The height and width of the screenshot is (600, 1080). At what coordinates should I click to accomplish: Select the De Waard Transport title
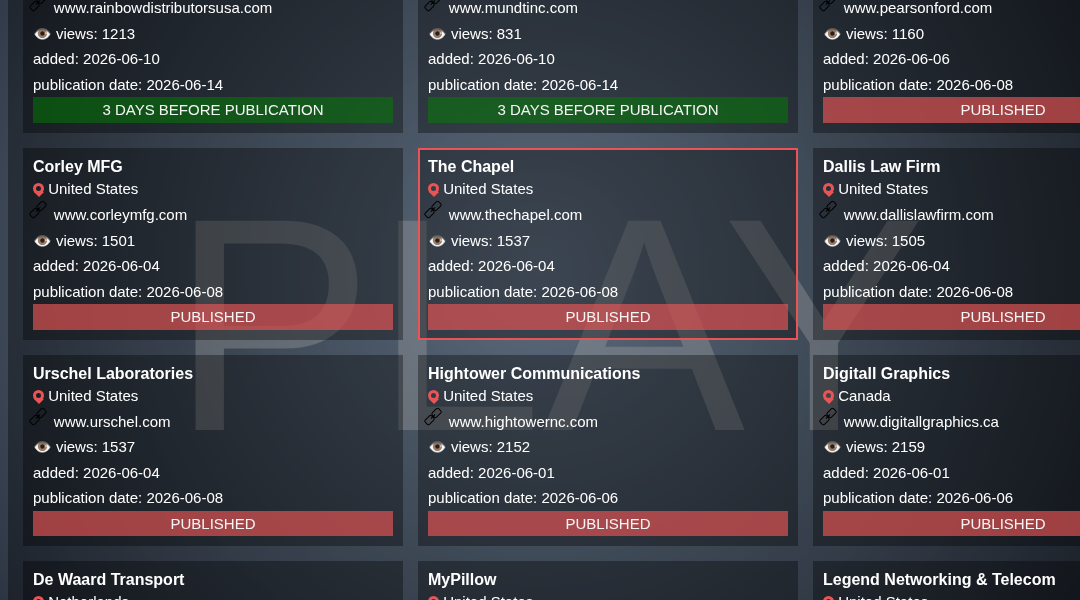pyautogui.click(x=109, y=579)
